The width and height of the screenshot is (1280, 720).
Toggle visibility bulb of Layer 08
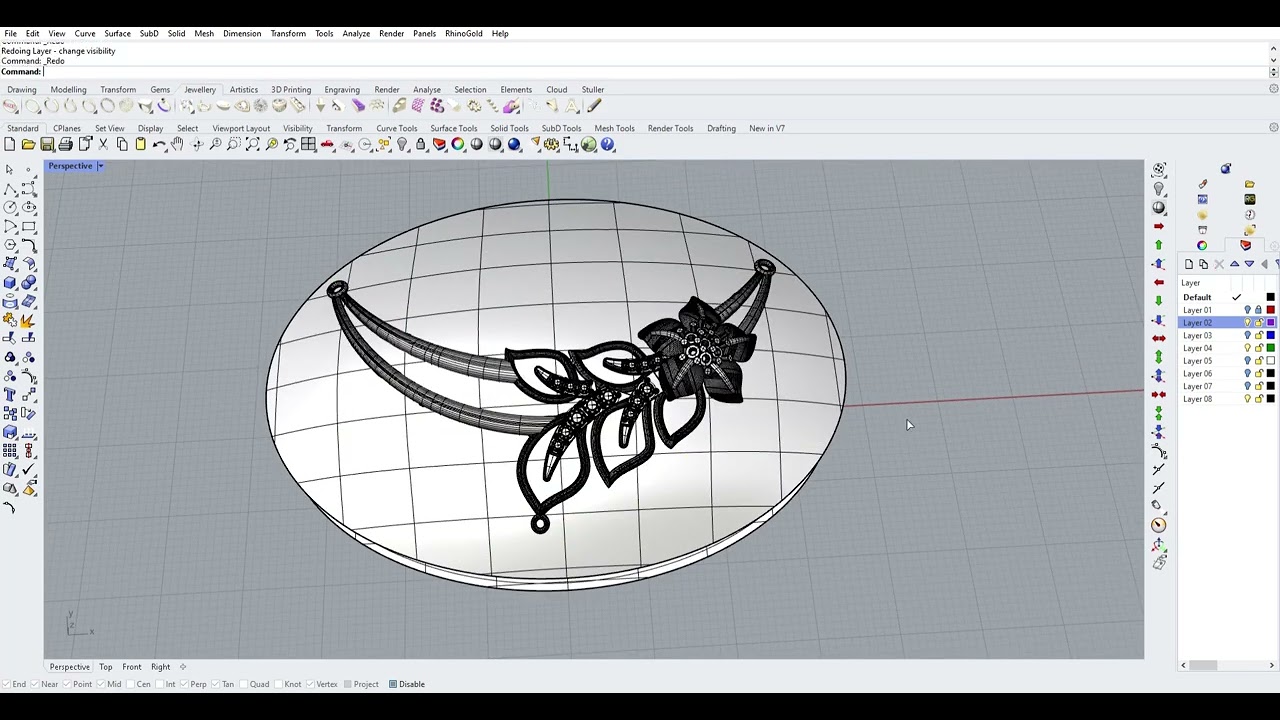click(1247, 399)
